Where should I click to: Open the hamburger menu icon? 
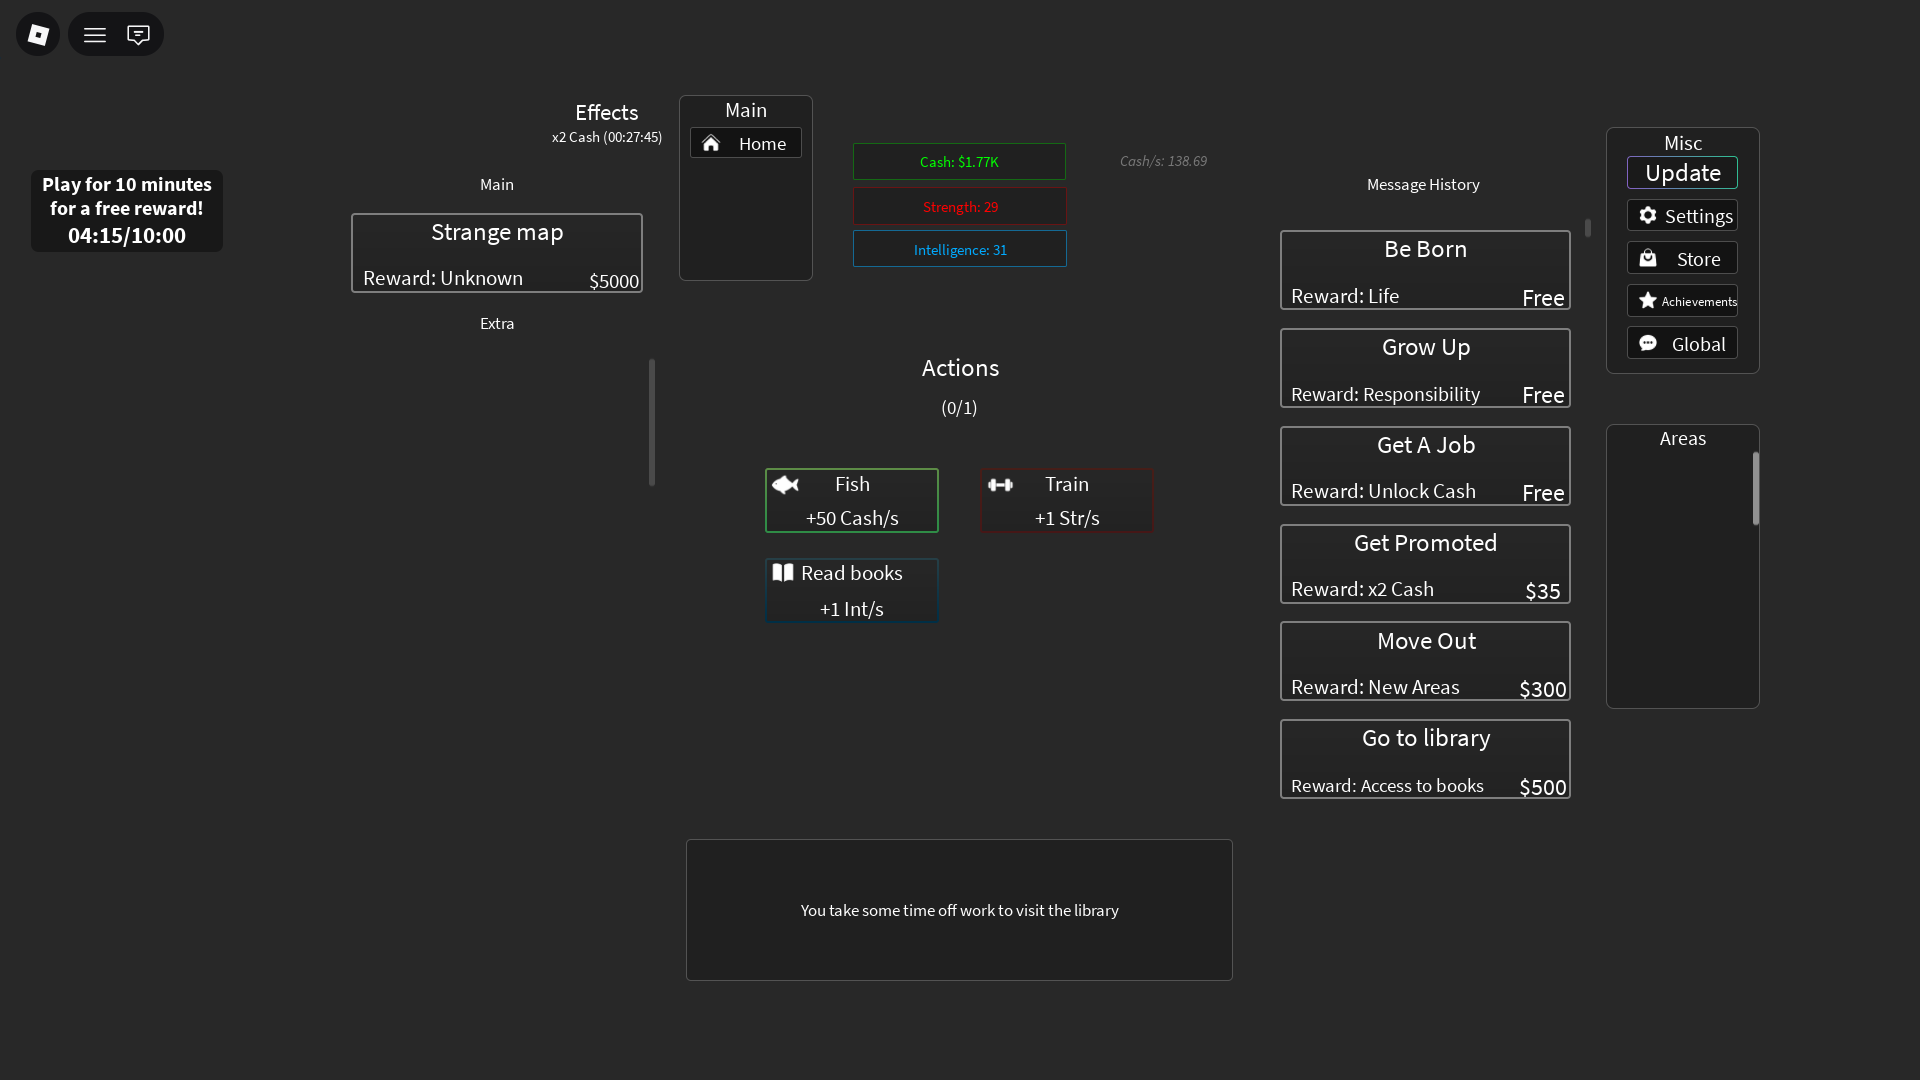[95, 35]
